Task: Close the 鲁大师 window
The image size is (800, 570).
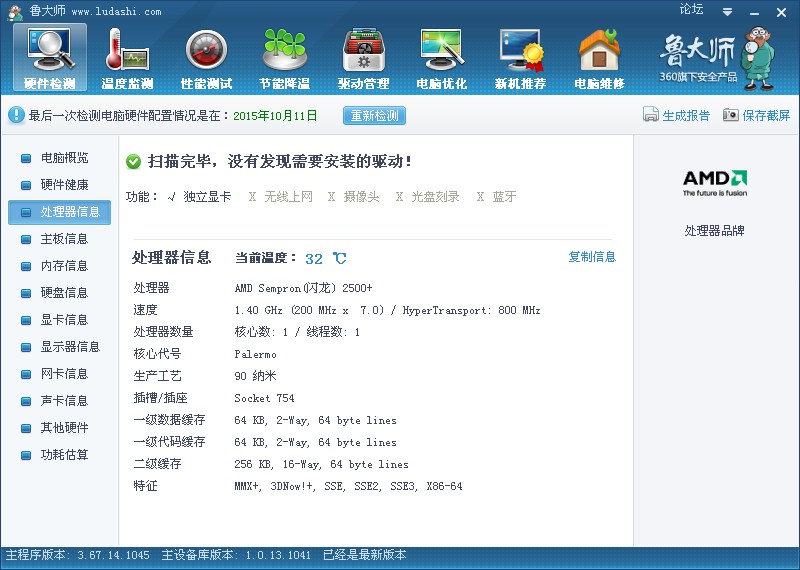Action: click(781, 13)
